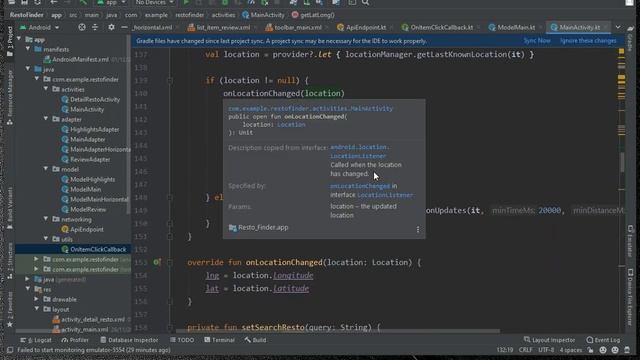The image size is (640, 360).
Task: Click the collapse all icon in project panel
Action: pyautogui.click(x=95, y=27)
